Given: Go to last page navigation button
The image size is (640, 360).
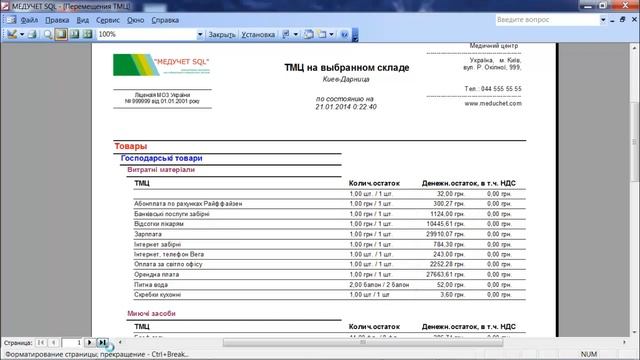Looking at the screenshot, I should [102, 342].
